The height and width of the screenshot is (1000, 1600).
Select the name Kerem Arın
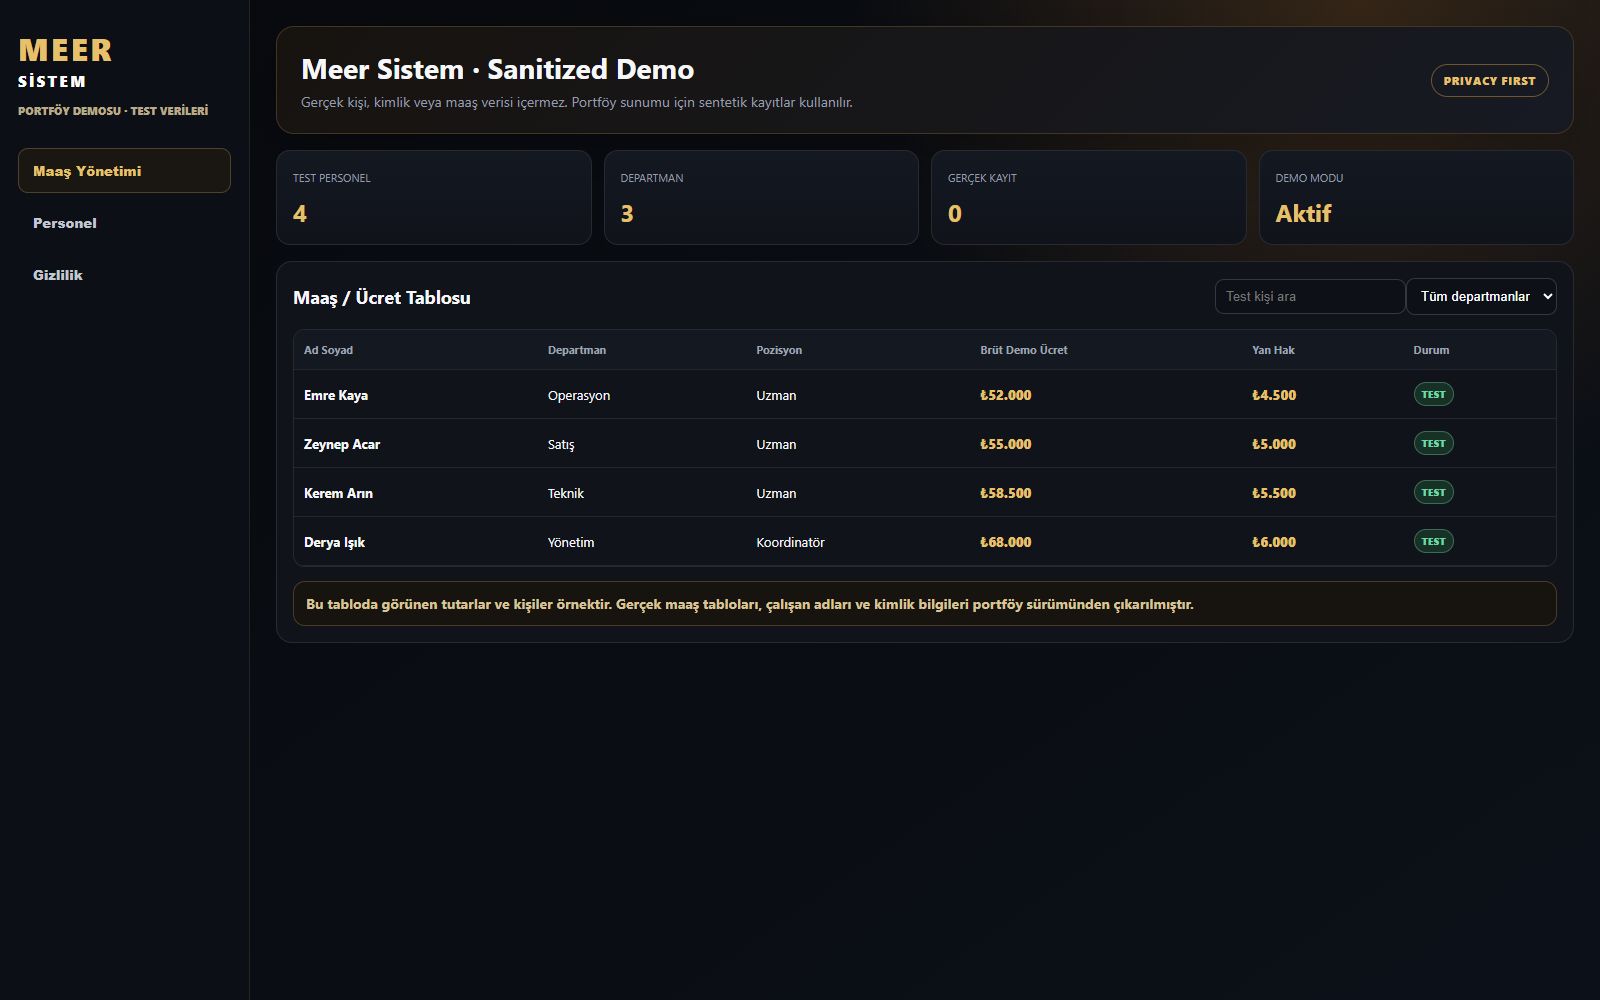[x=338, y=493]
